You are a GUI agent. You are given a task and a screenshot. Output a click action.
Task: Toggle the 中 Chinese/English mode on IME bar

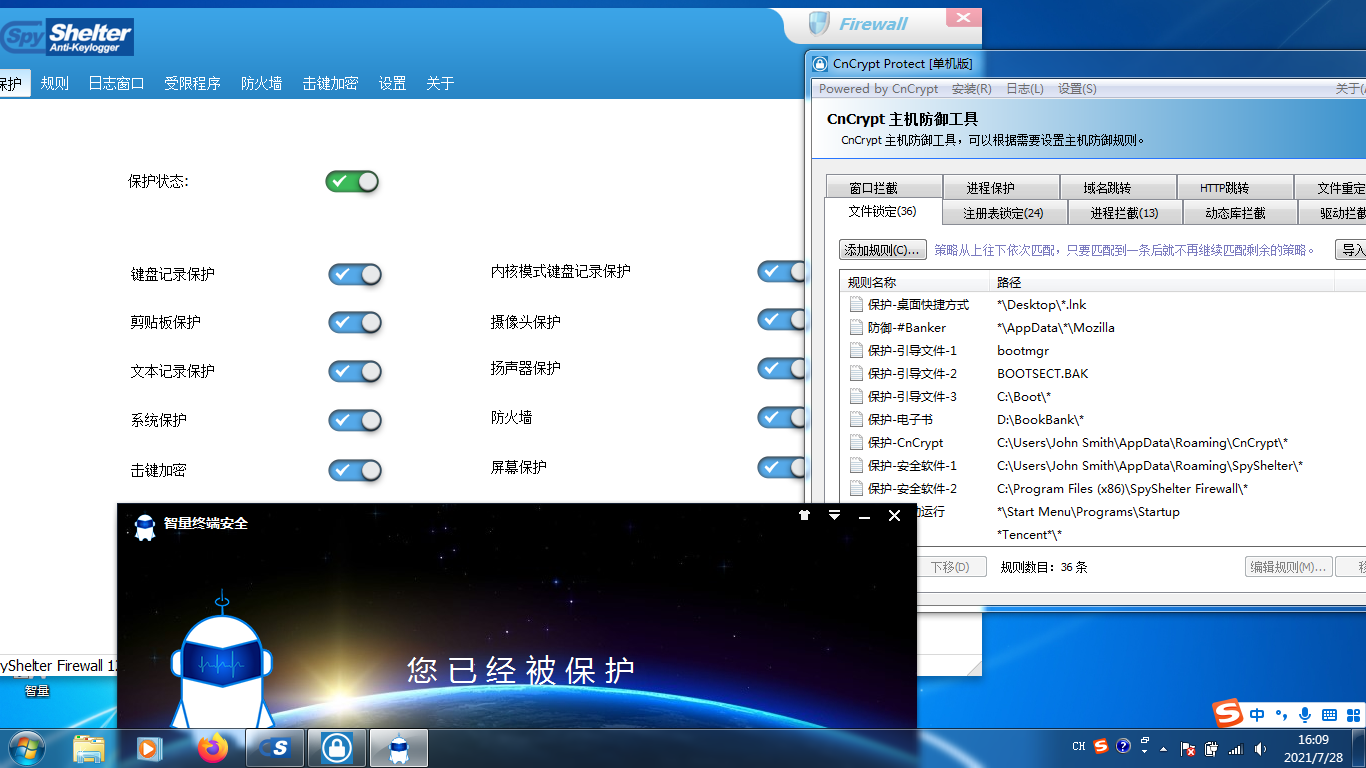(1257, 715)
